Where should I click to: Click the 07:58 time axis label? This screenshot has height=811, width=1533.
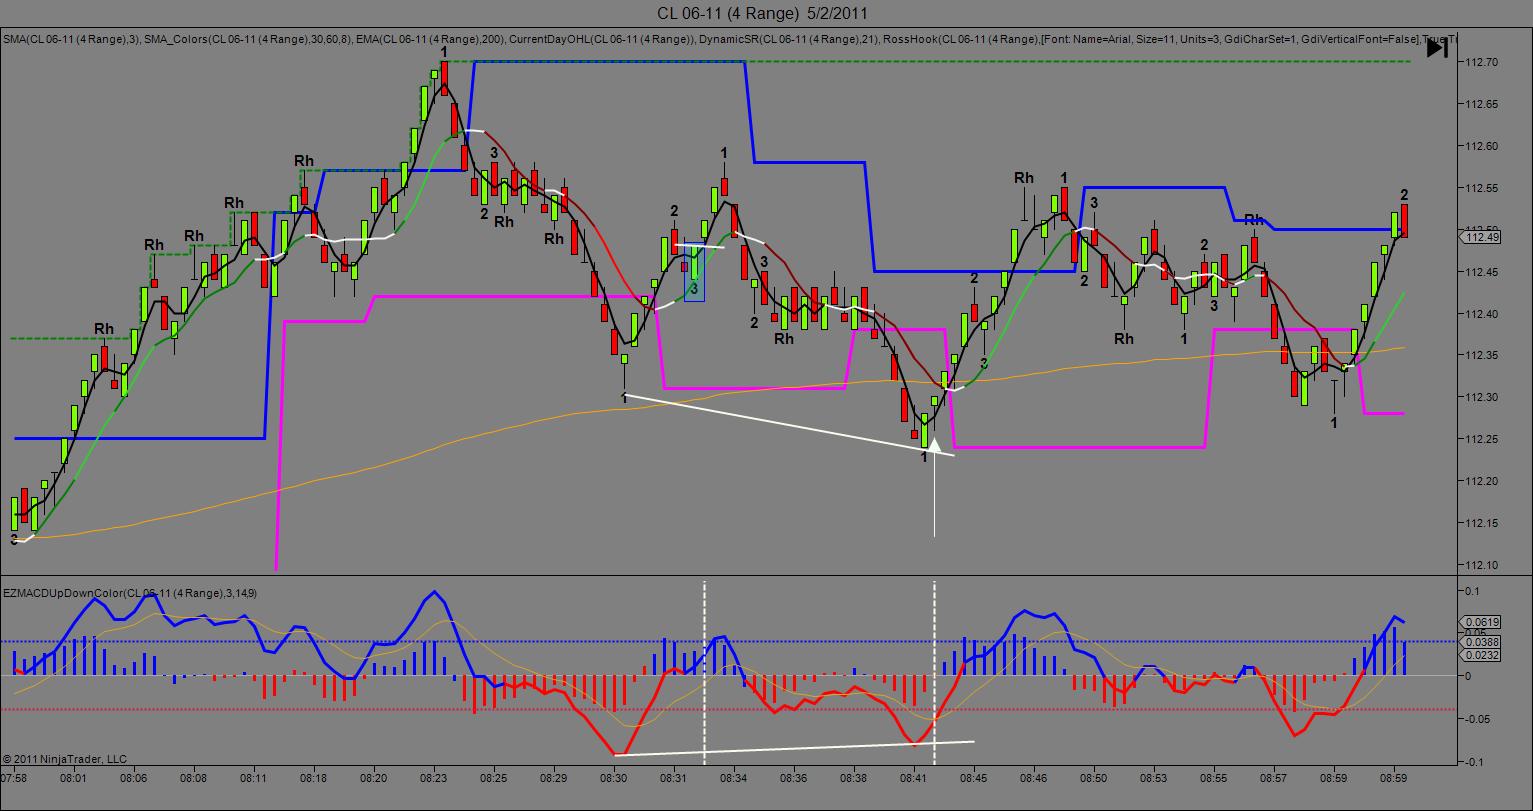14,777
